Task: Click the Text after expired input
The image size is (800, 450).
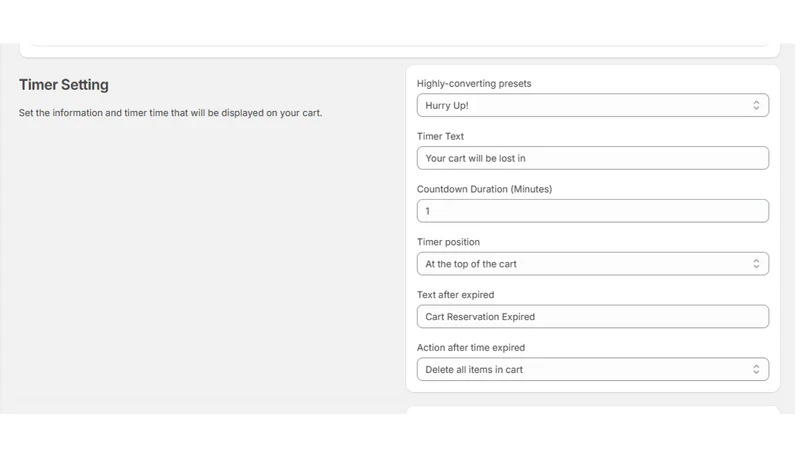Action: [592, 316]
